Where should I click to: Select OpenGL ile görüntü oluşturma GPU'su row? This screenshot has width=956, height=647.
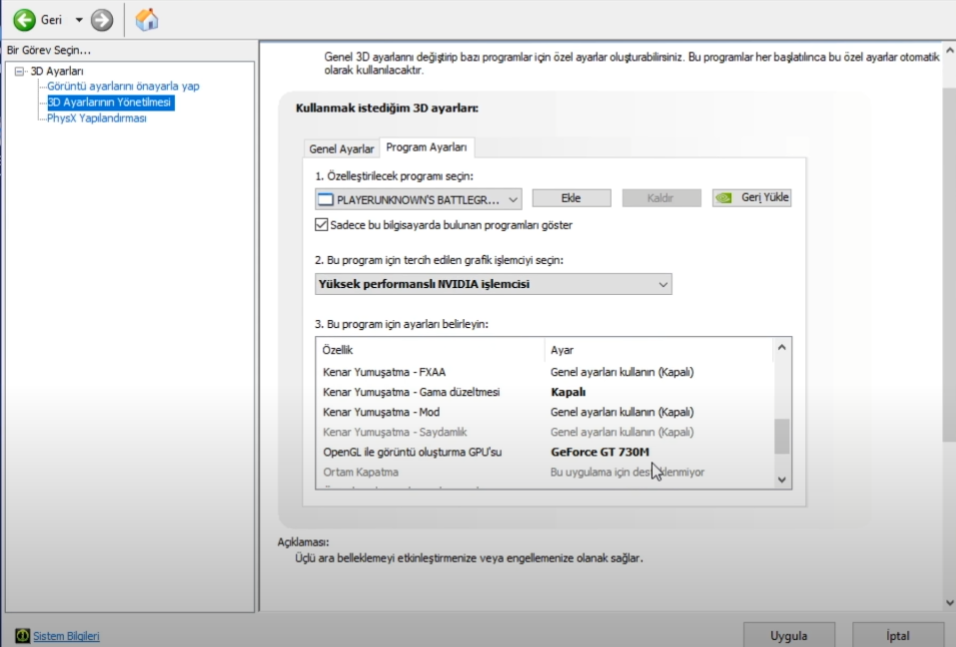[x=545, y=452]
